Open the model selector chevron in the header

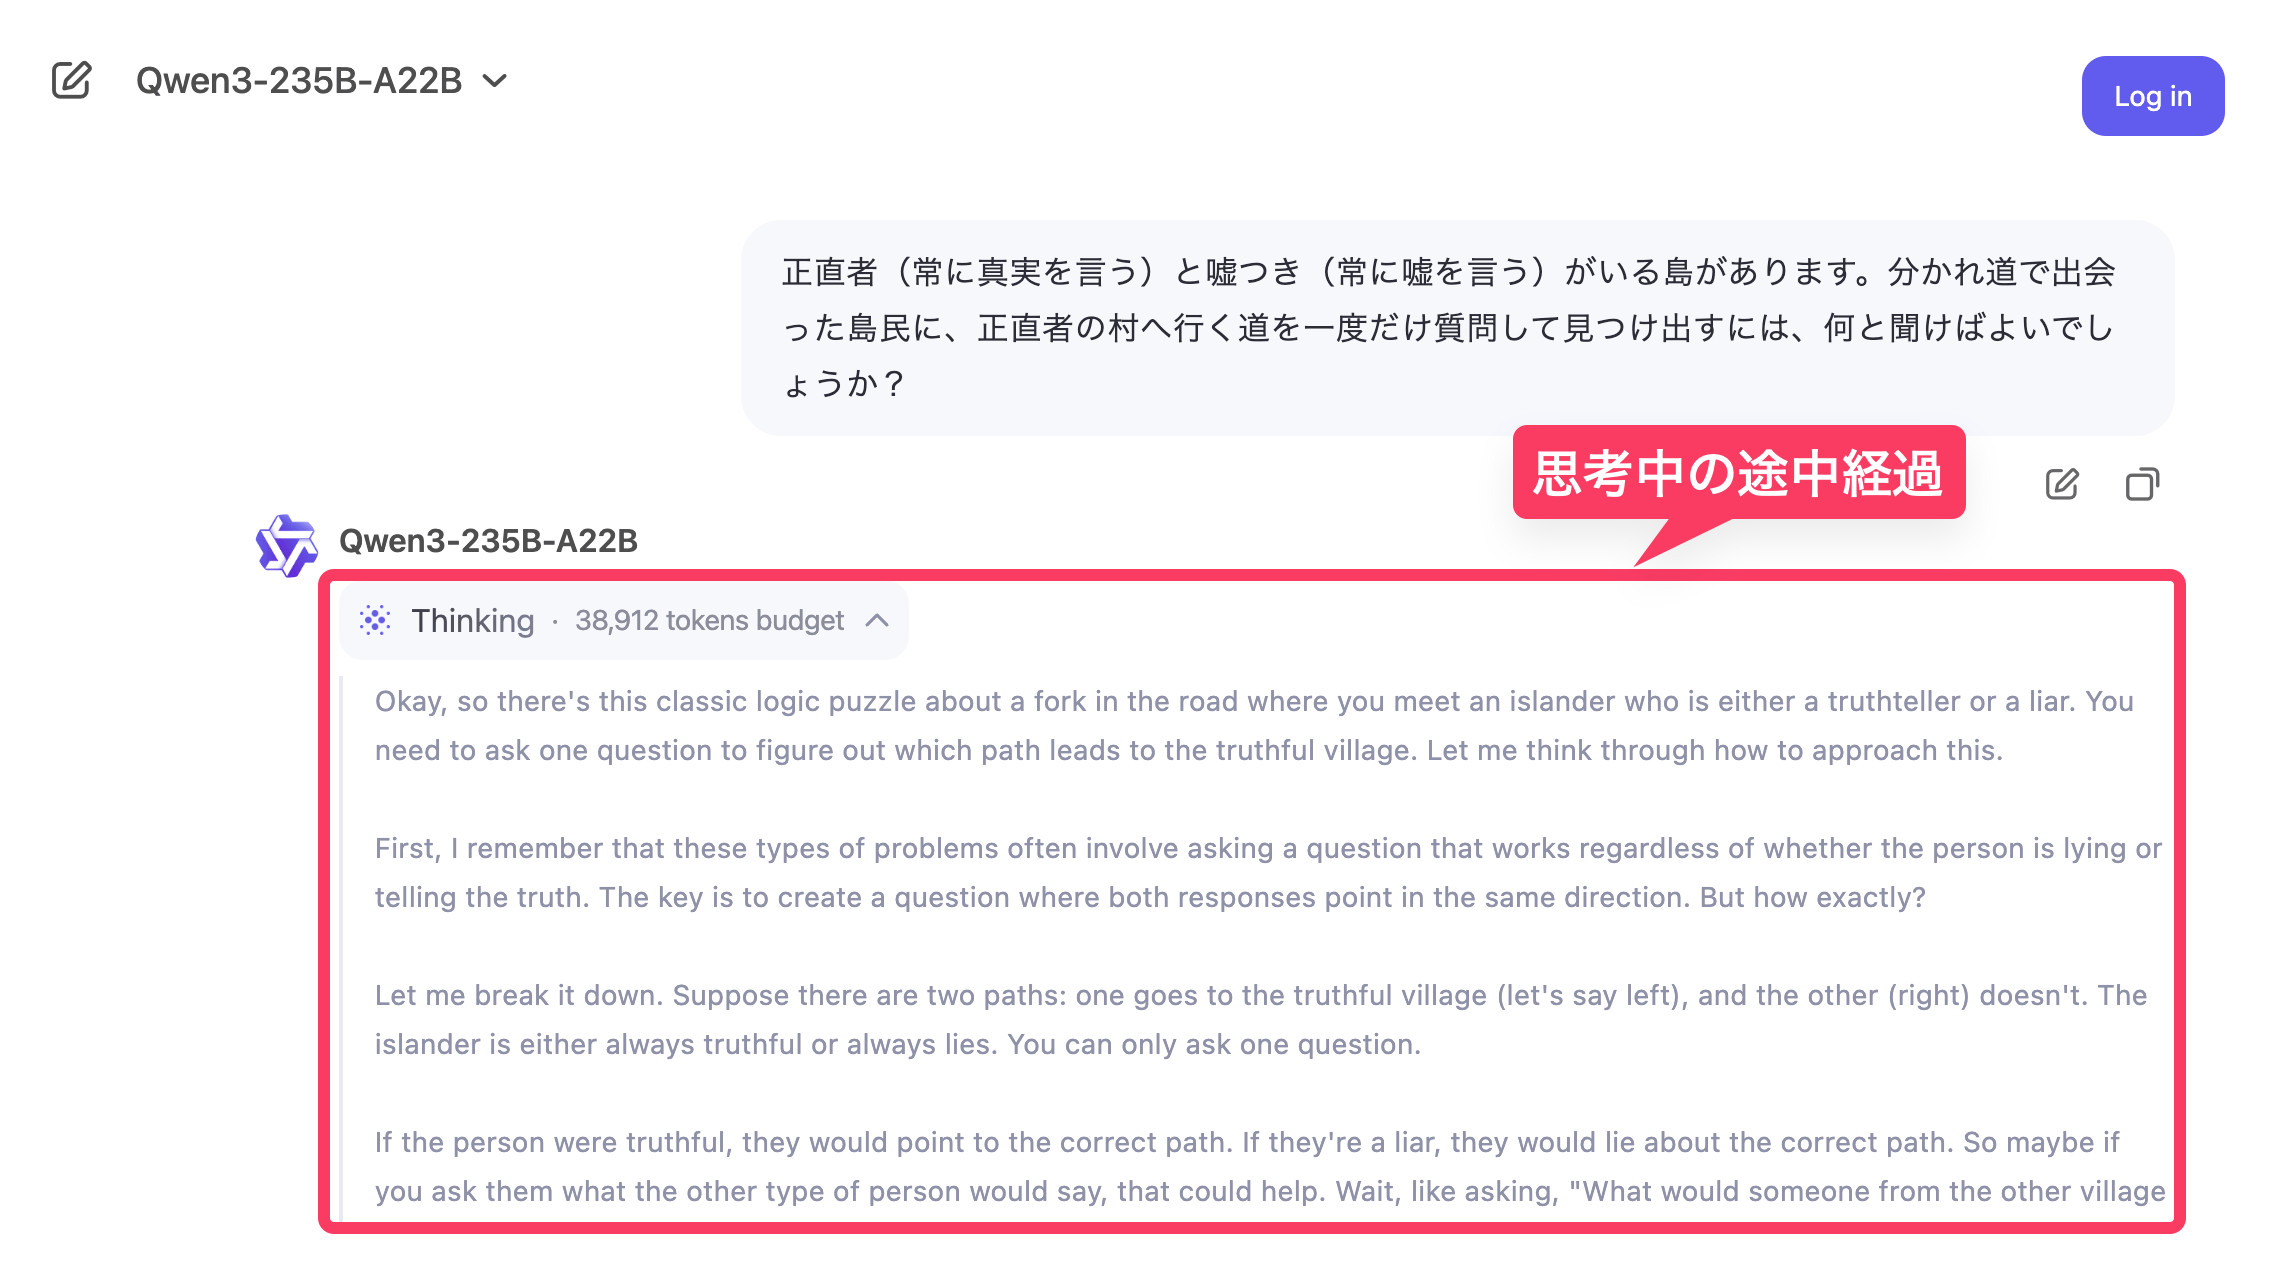tap(495, 80)
